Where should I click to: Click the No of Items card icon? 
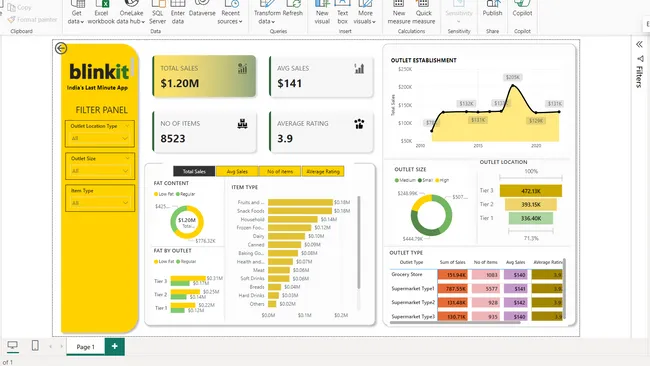click(x=243, y=124)
